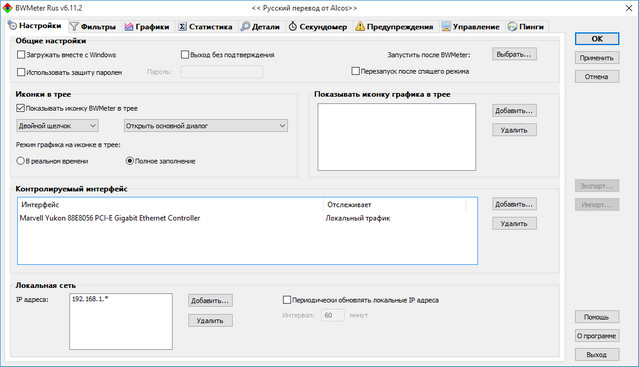This screenshot has width=639, height=367.
Task: Click the warning triangle icon on Предупреждения tab
Action: [360, 26]
